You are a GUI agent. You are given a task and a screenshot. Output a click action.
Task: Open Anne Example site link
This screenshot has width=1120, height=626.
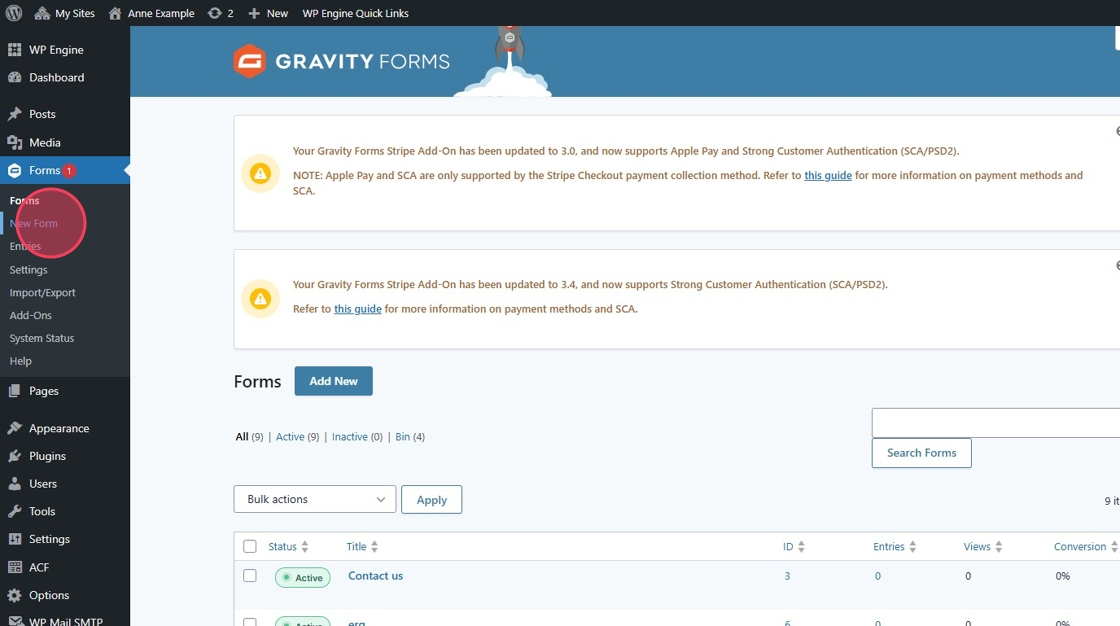pyautogui.click(x=151, y=13)
